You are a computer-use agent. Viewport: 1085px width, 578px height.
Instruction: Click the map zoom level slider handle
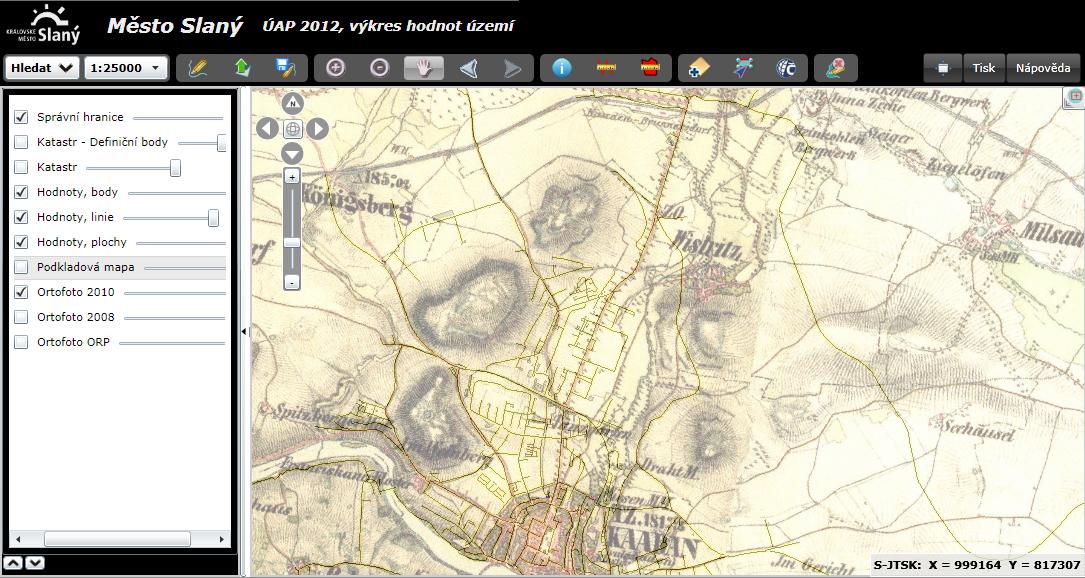292,242
